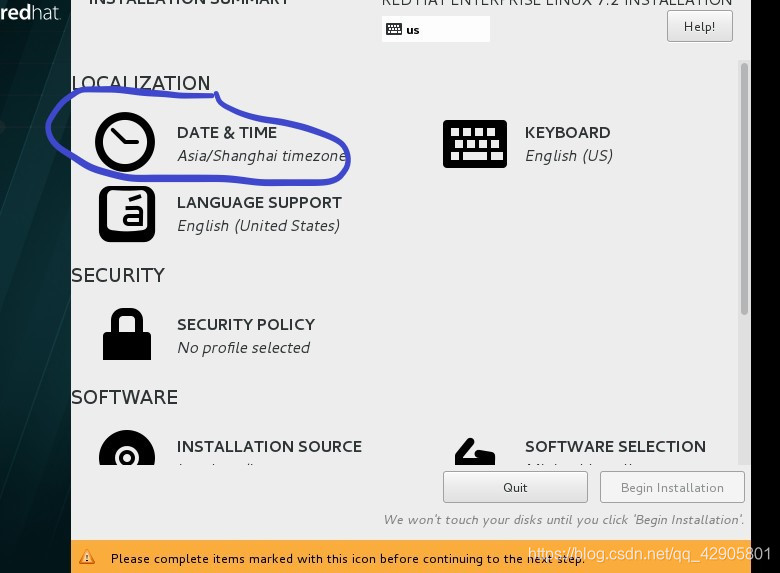Click the orange warning message text
Image resolution: width=780 pixels, height=573 pixels.
pyautogui.click(x=348, y=559)
